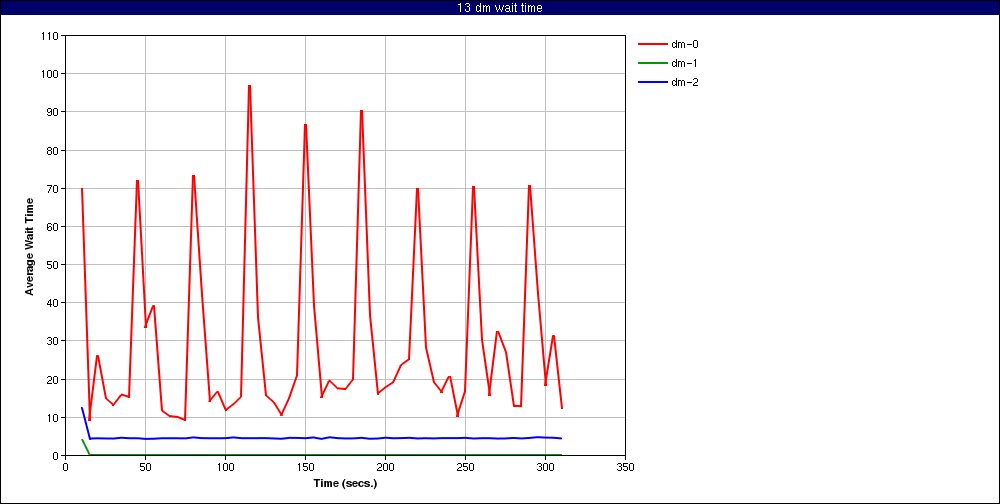Select the dm-0 legend entry
The width and height of the screenshot is (1000, 504).
click(668, 45)
